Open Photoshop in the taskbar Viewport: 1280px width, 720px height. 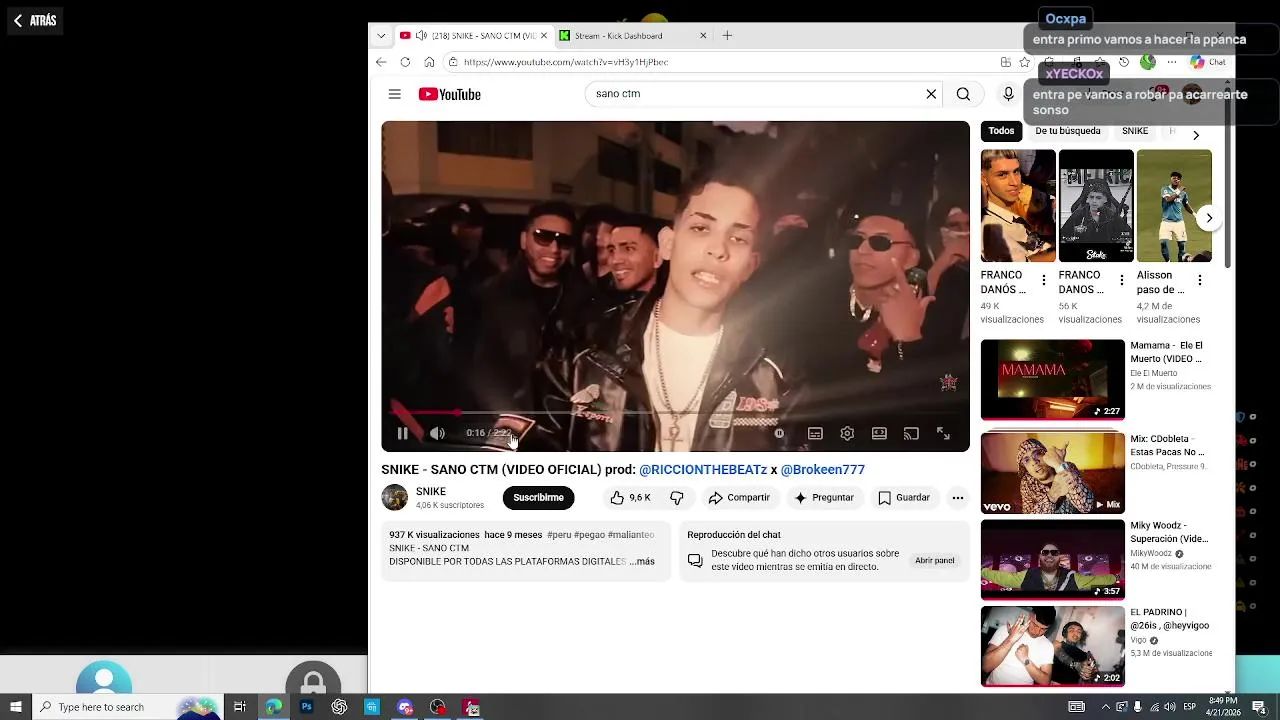pyautogui.click(x=306, y=707)
